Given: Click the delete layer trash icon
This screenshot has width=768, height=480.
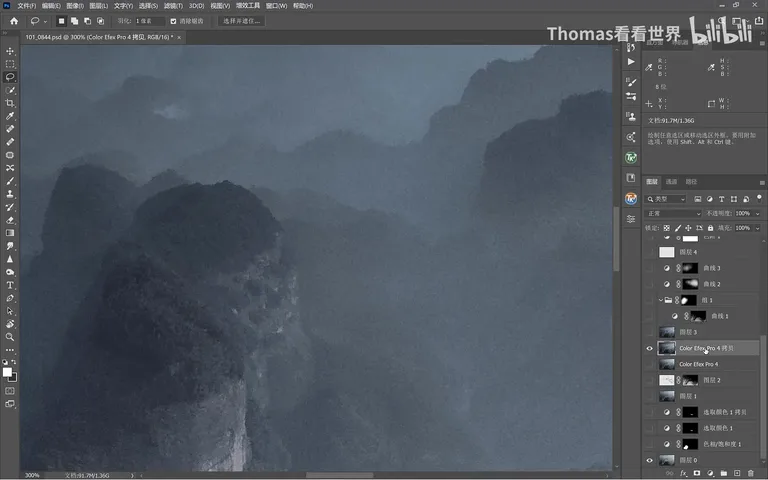Looking at the screenshot, I should click(750, 473).
